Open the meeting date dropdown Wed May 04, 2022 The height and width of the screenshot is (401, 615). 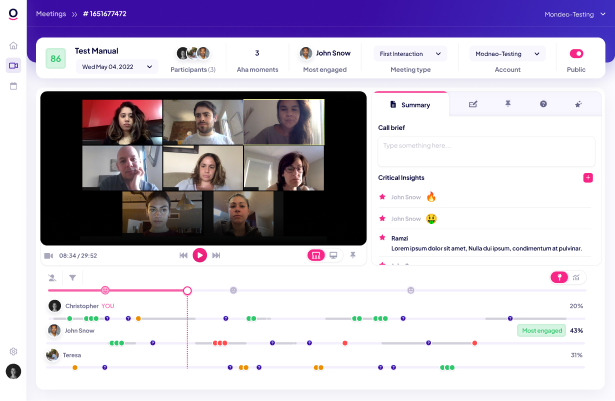(x=117, y=67)
